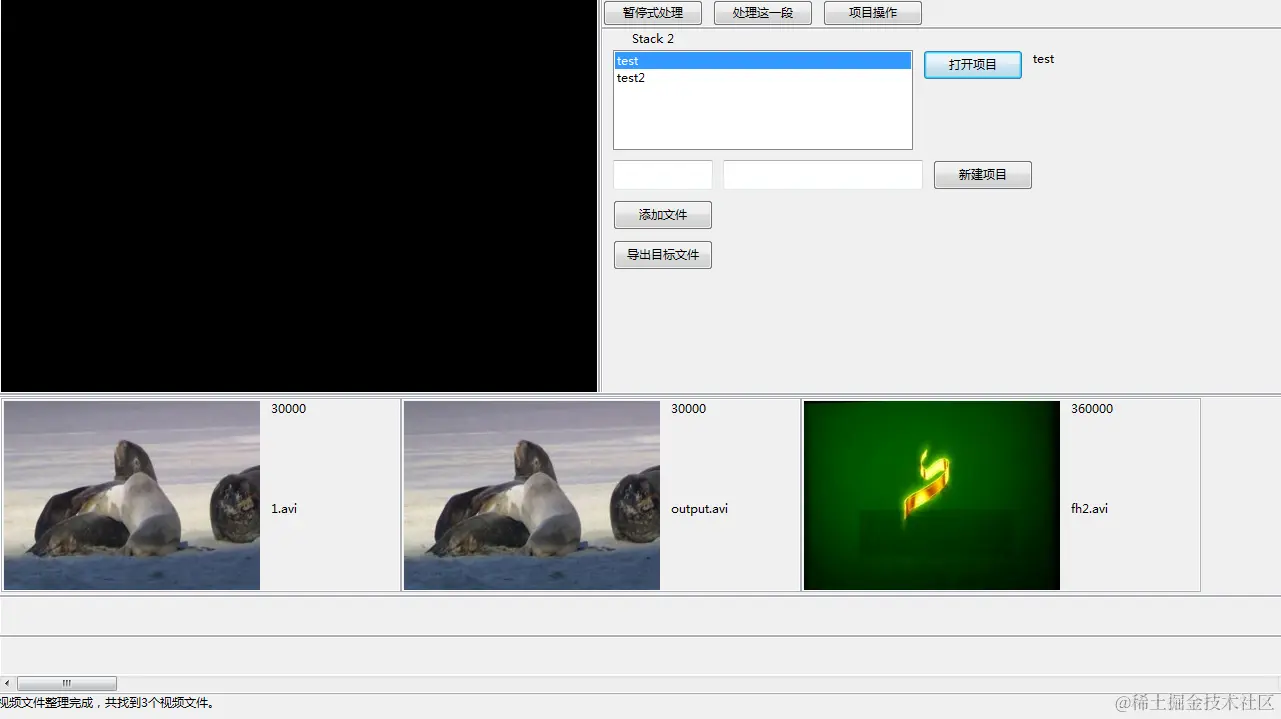1281x719 pixels.
Task: Click the 打开项目 button
Action: coord(973,65)
